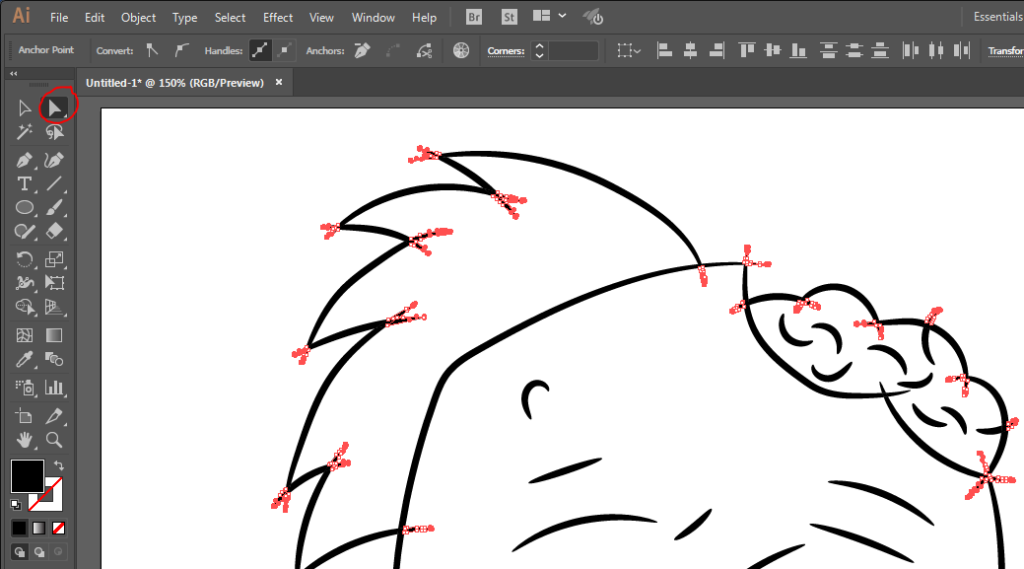
Task: Toggle hide handles for multiple selected anchors
Action: coord(285,50)
